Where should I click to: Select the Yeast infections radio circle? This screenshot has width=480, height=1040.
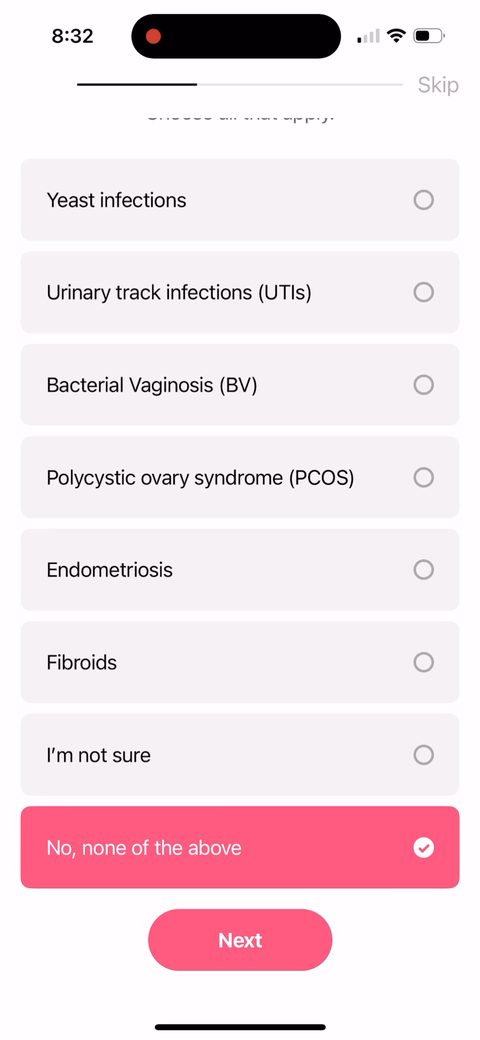coord(424,200)
